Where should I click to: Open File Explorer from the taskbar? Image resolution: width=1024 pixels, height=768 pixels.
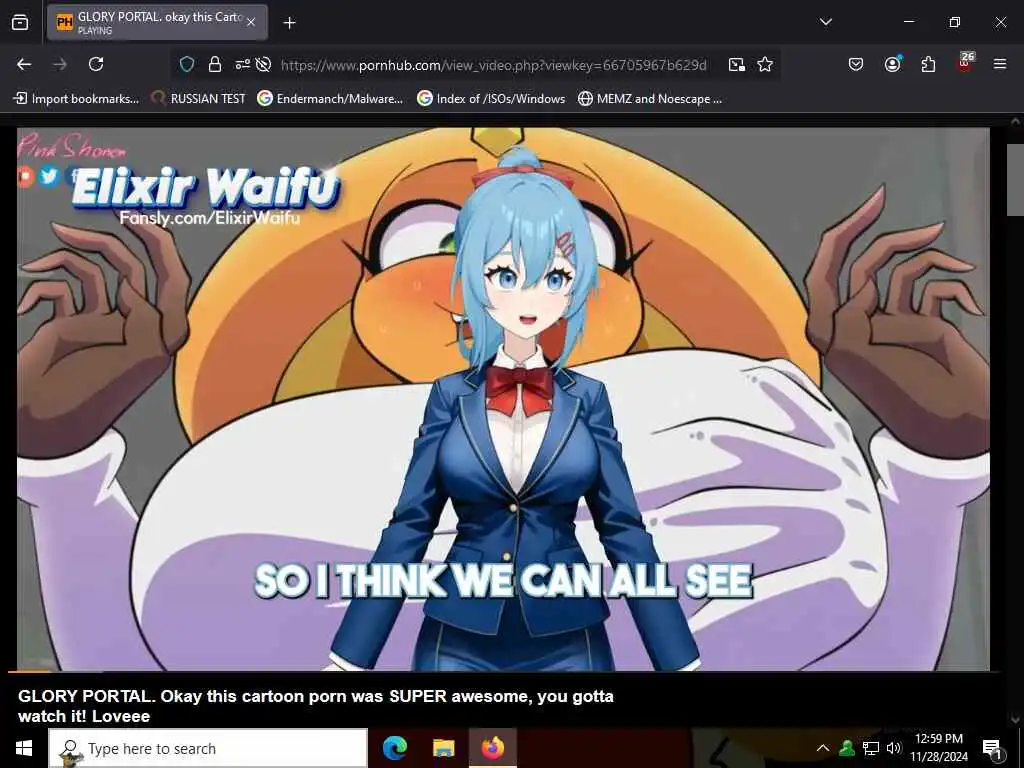click(443, 748)
